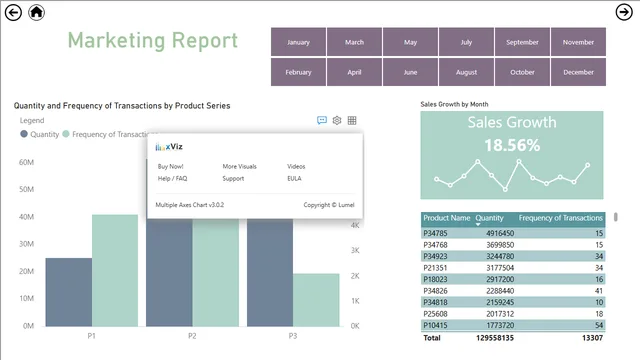Screen dimensions: 640x360
Task: Select November tile
Action: tap(578, 42)
